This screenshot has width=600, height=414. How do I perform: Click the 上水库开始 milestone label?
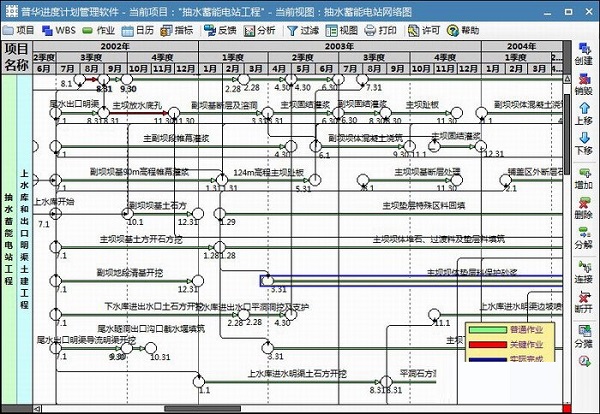point(54,202)
